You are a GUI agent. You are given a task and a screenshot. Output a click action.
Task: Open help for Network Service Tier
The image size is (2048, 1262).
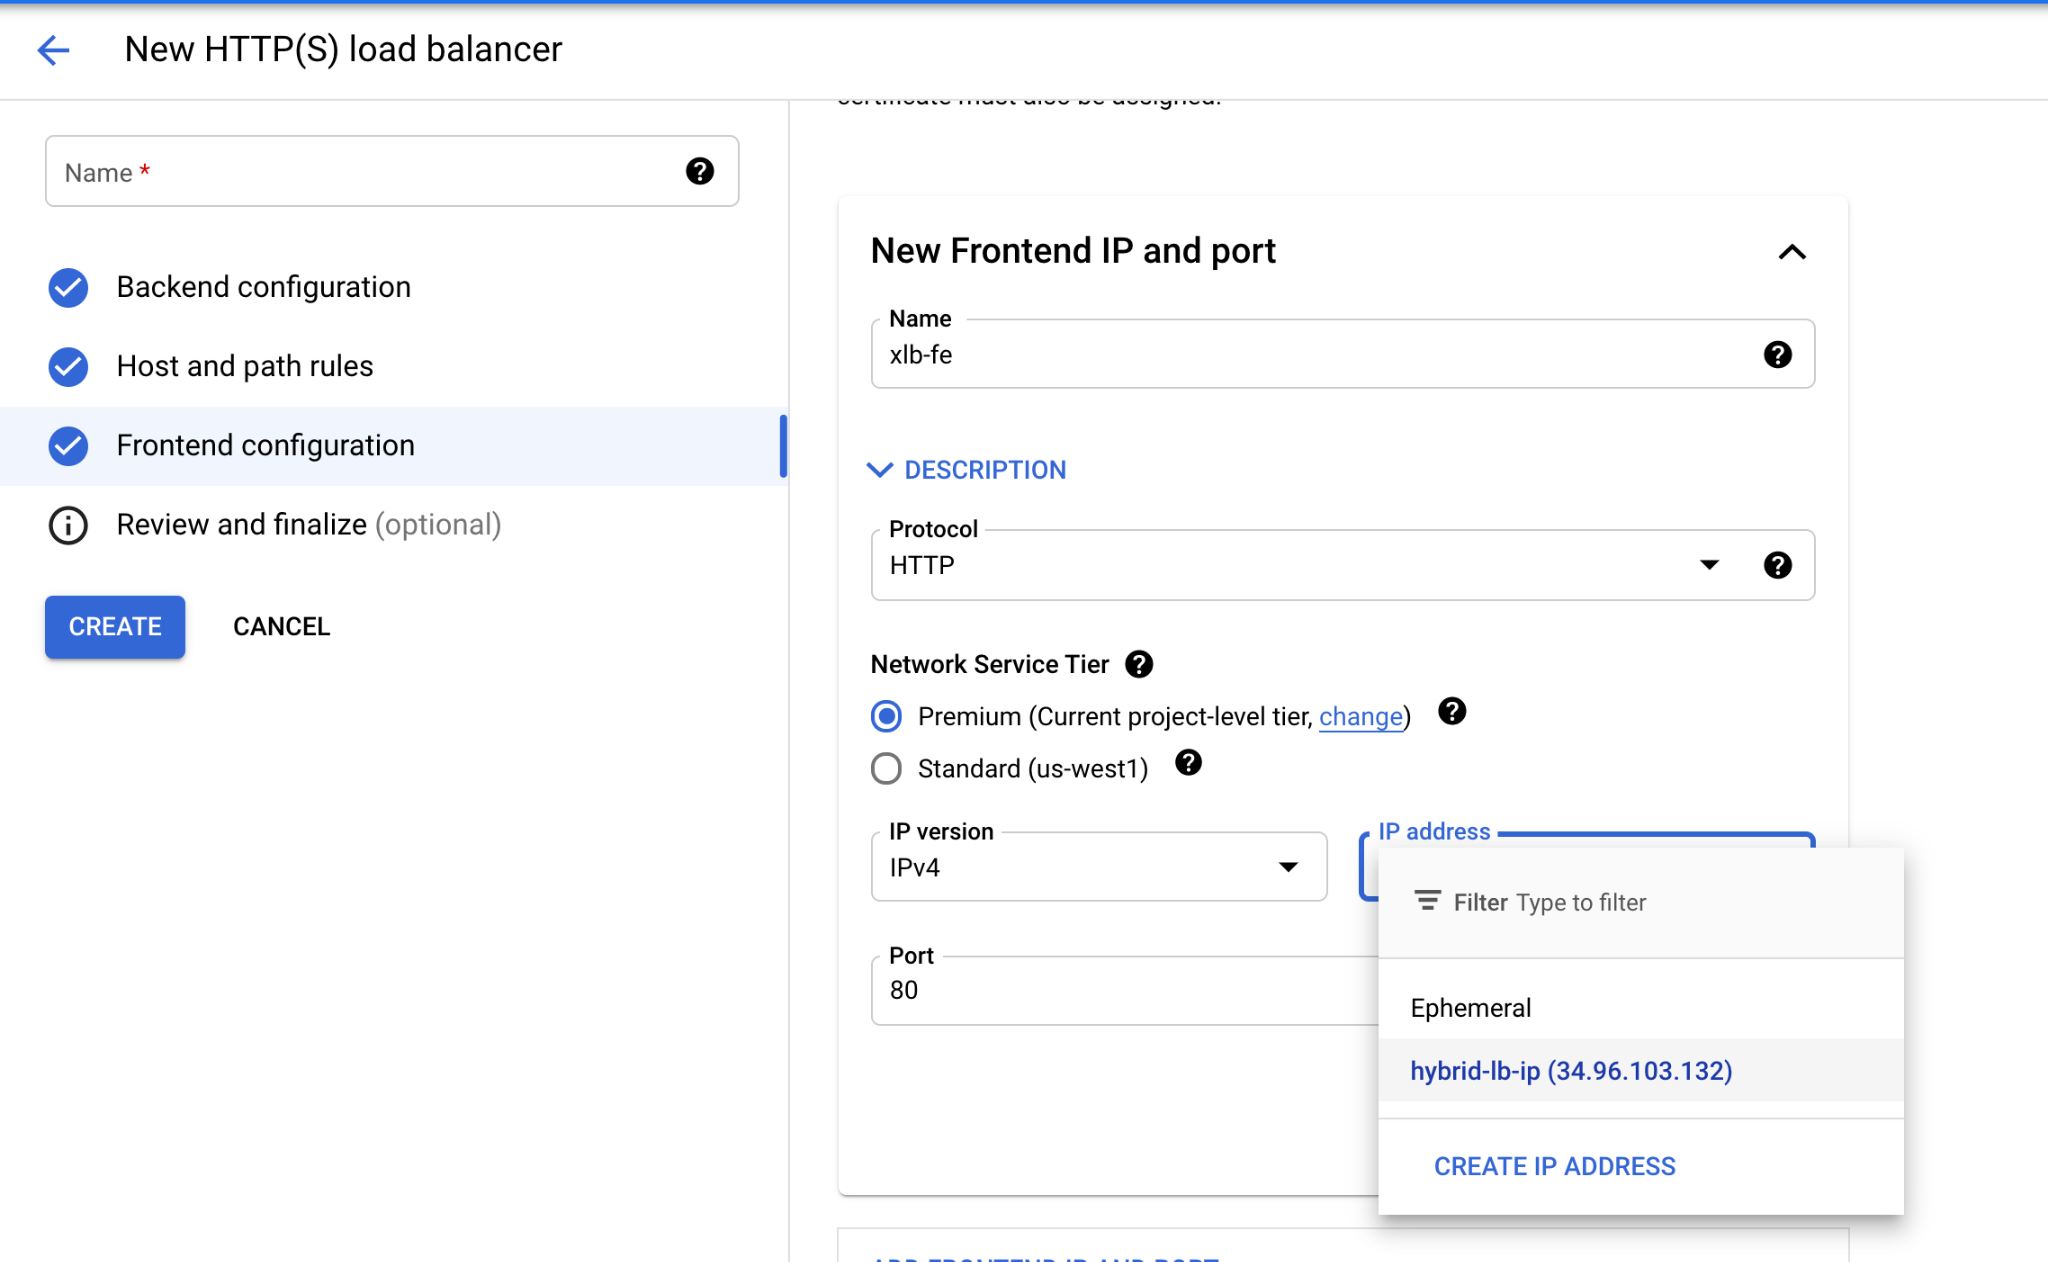tap(1138, 664)
